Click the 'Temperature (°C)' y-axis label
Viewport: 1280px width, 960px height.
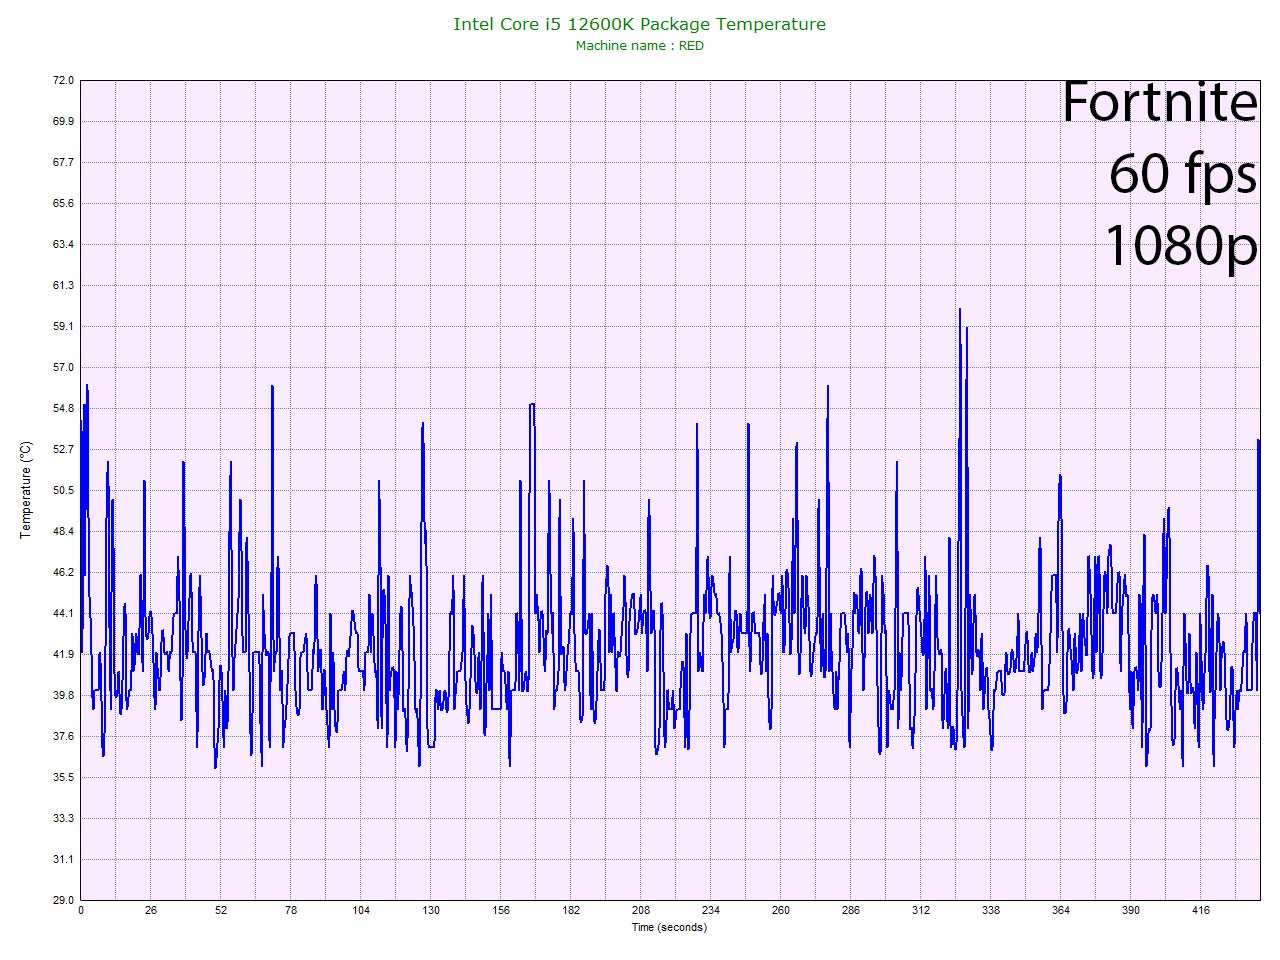tap(26, 490)
